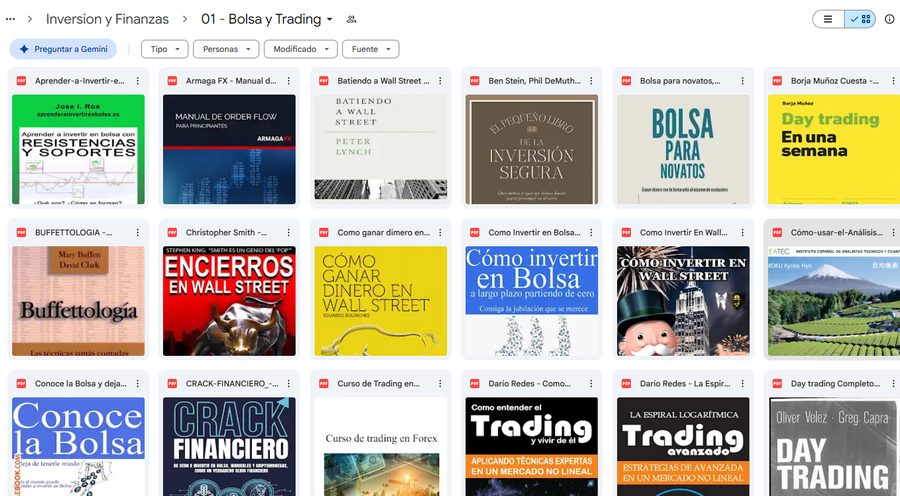
Task: Open options menu for CRACK-FINANCIERO file
Action: 289,383
